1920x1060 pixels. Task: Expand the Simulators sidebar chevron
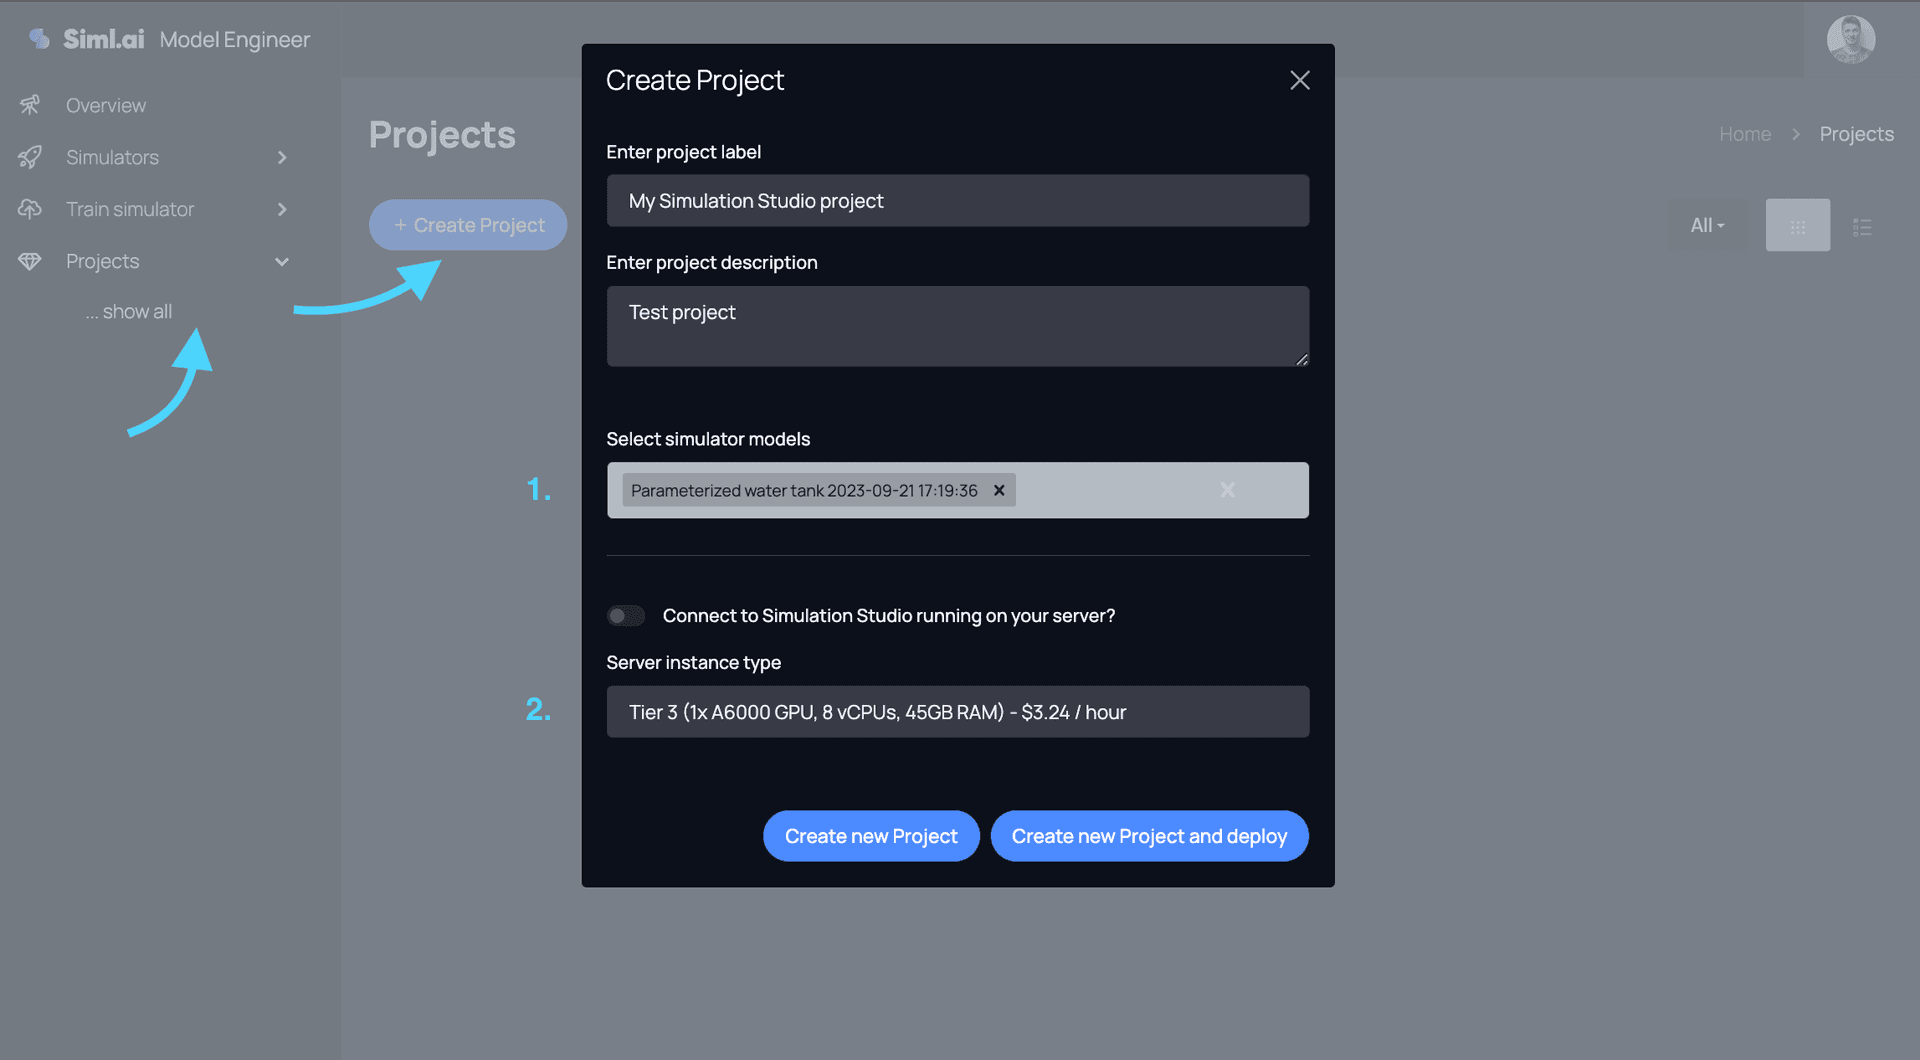pos(282,157)
